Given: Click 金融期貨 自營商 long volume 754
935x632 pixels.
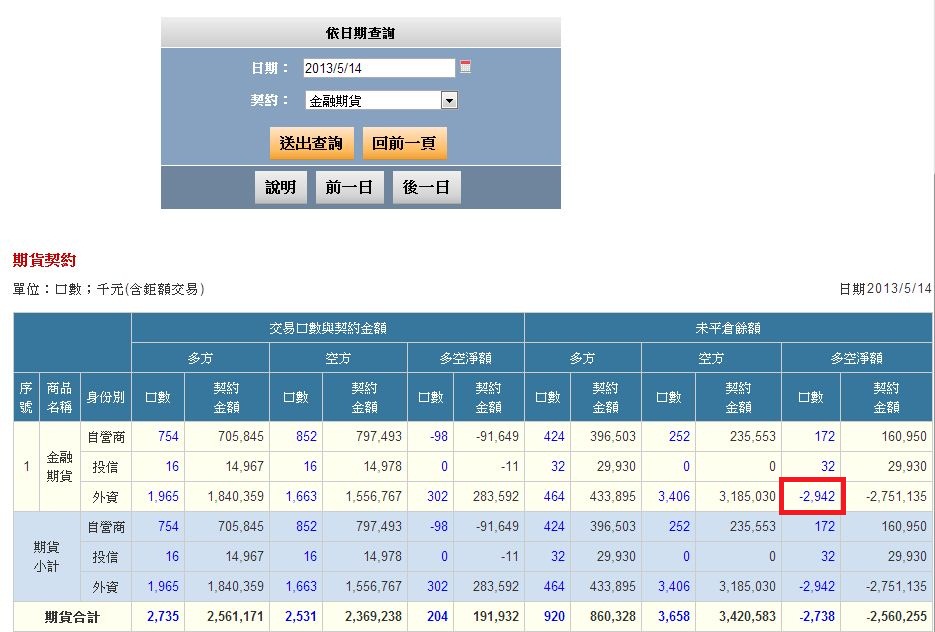Looking at the screenshot, I should [x=168, y=436].
